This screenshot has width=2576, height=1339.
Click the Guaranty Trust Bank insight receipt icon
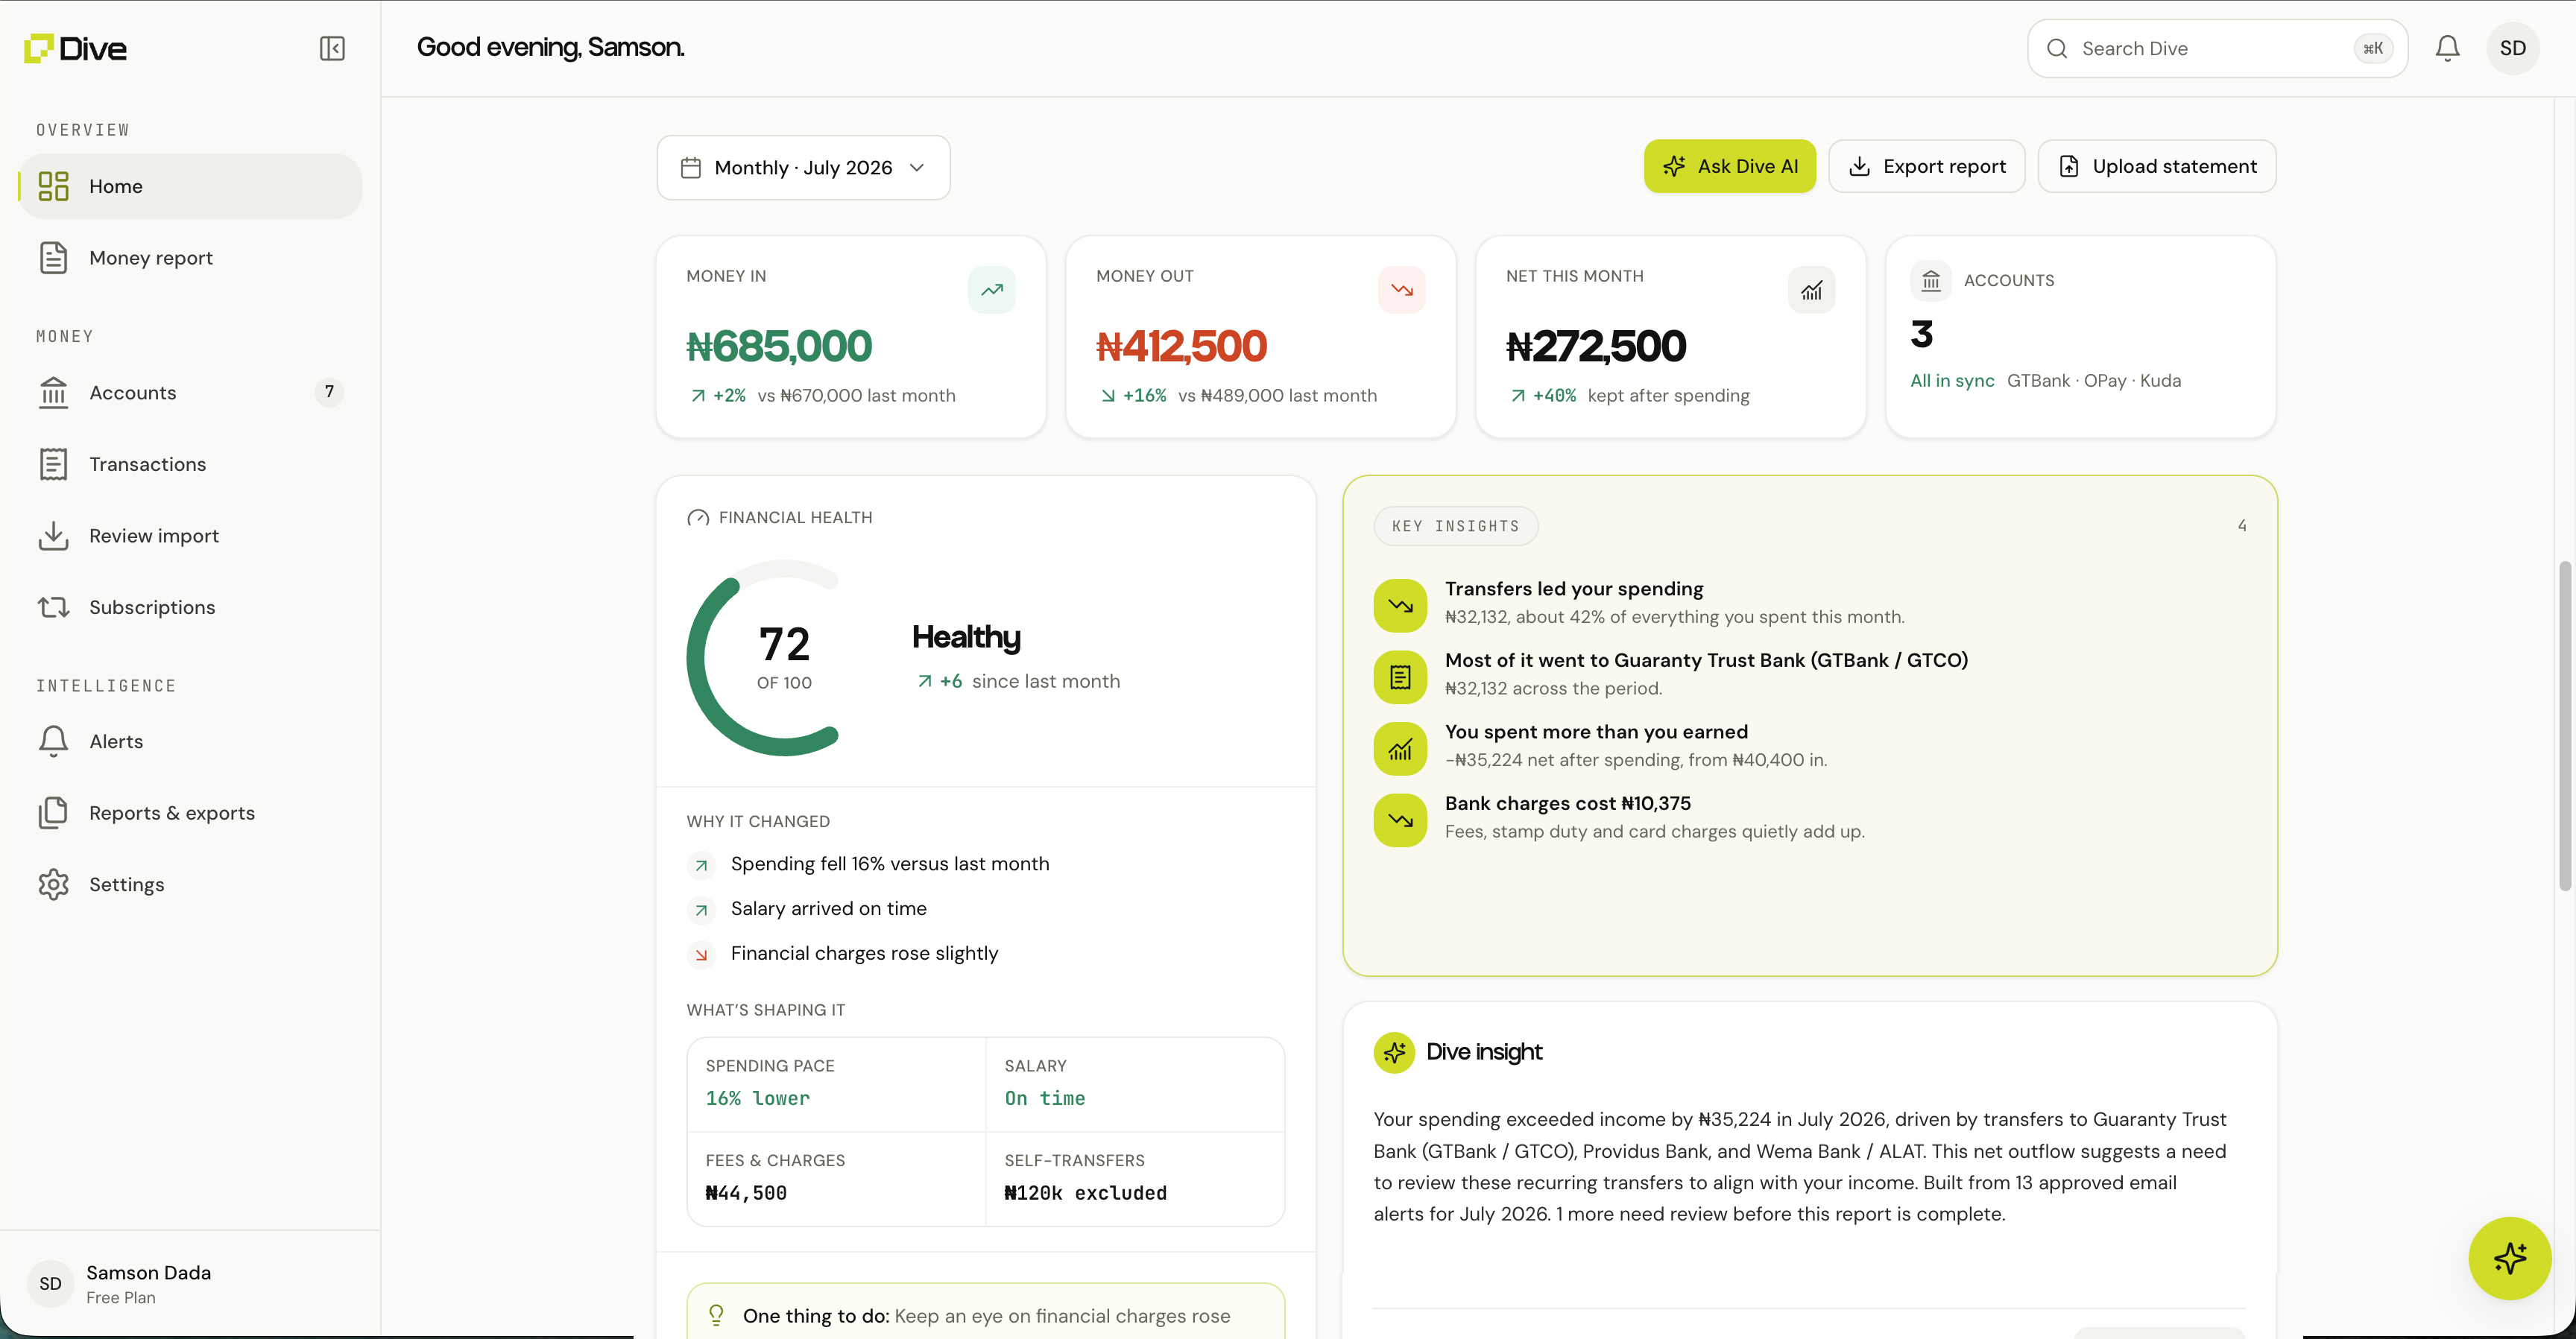pos(1400,677)
